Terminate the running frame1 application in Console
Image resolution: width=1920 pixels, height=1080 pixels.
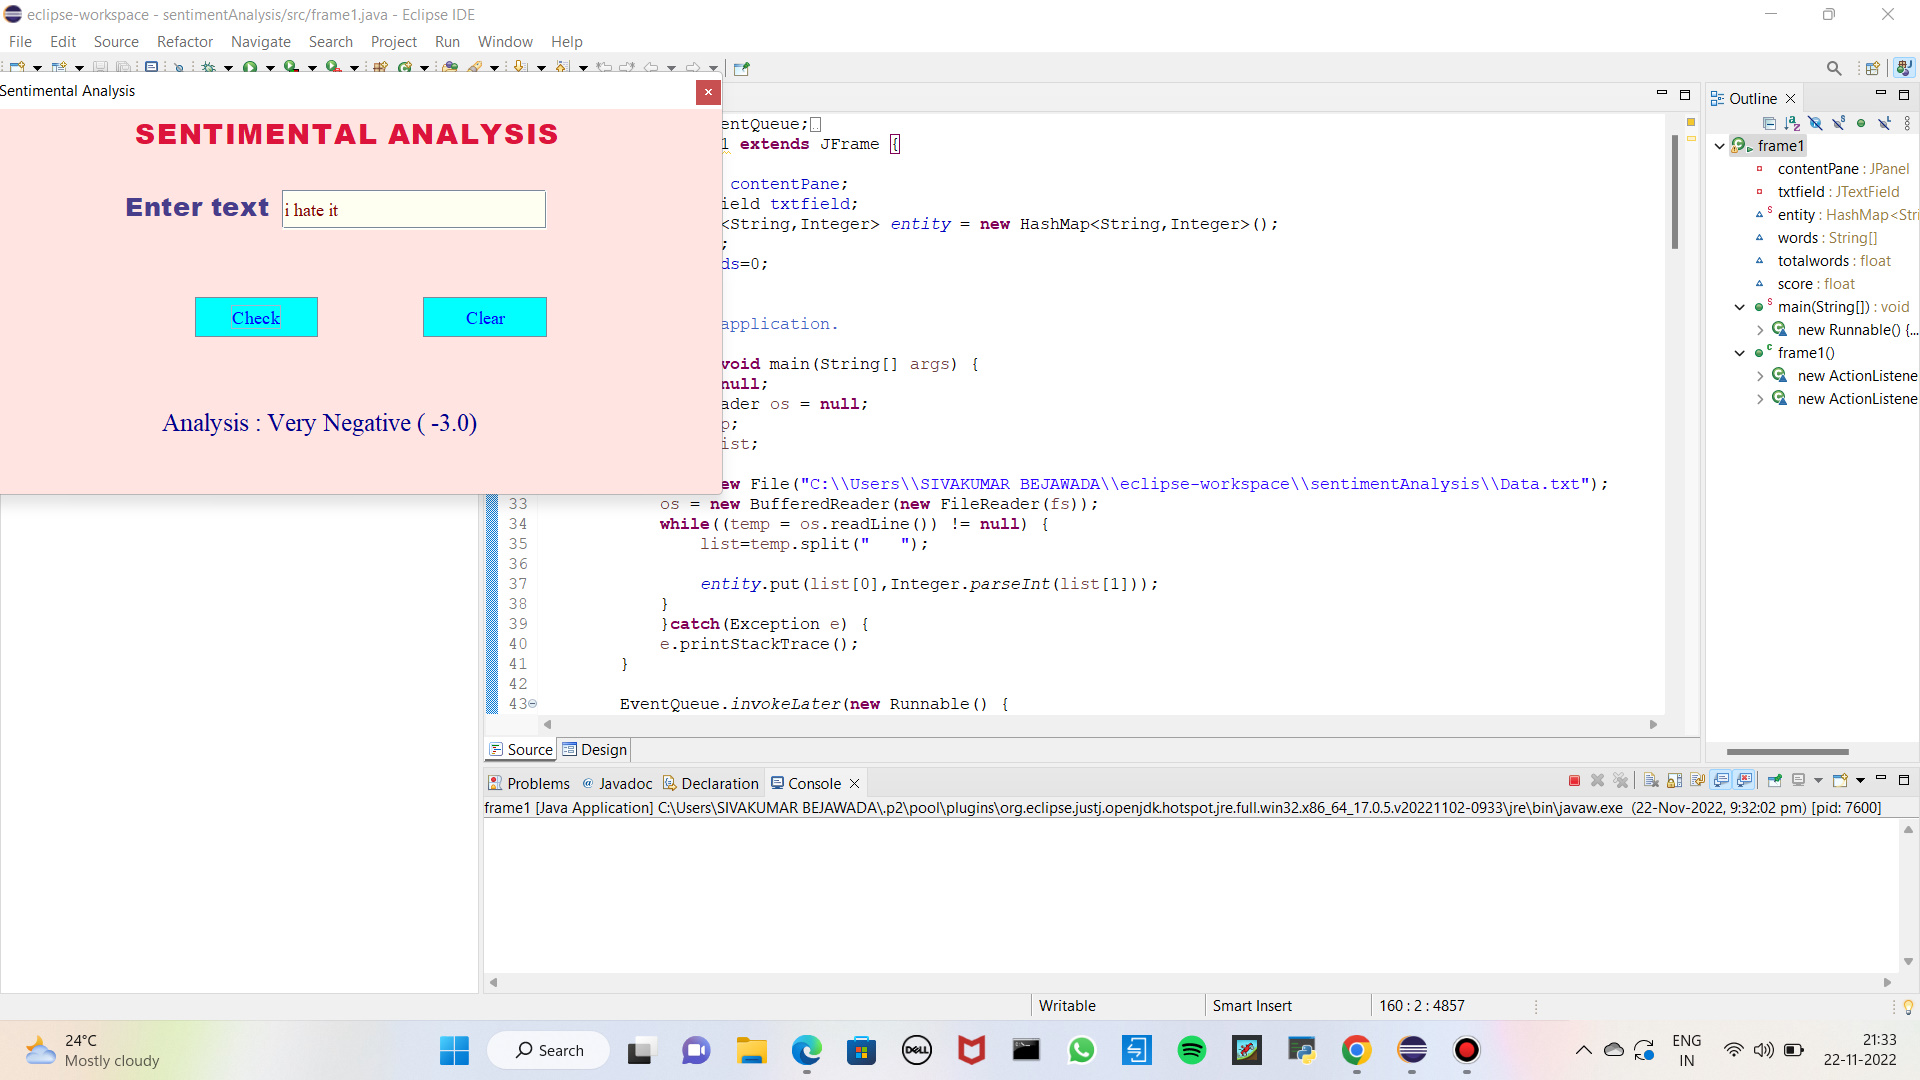[1574, 781]
